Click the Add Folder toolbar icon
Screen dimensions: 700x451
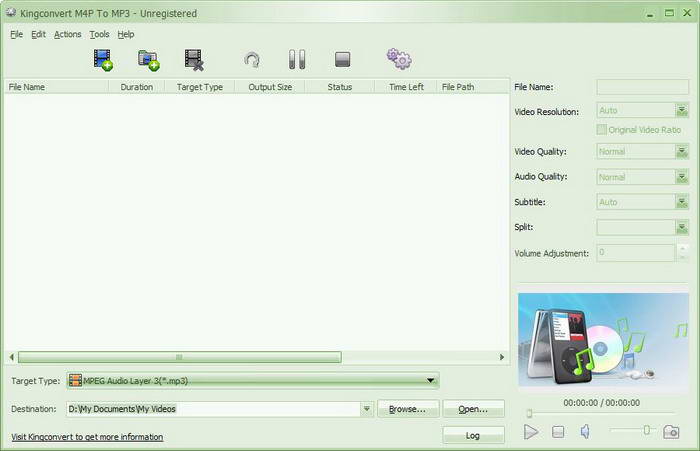148,60
